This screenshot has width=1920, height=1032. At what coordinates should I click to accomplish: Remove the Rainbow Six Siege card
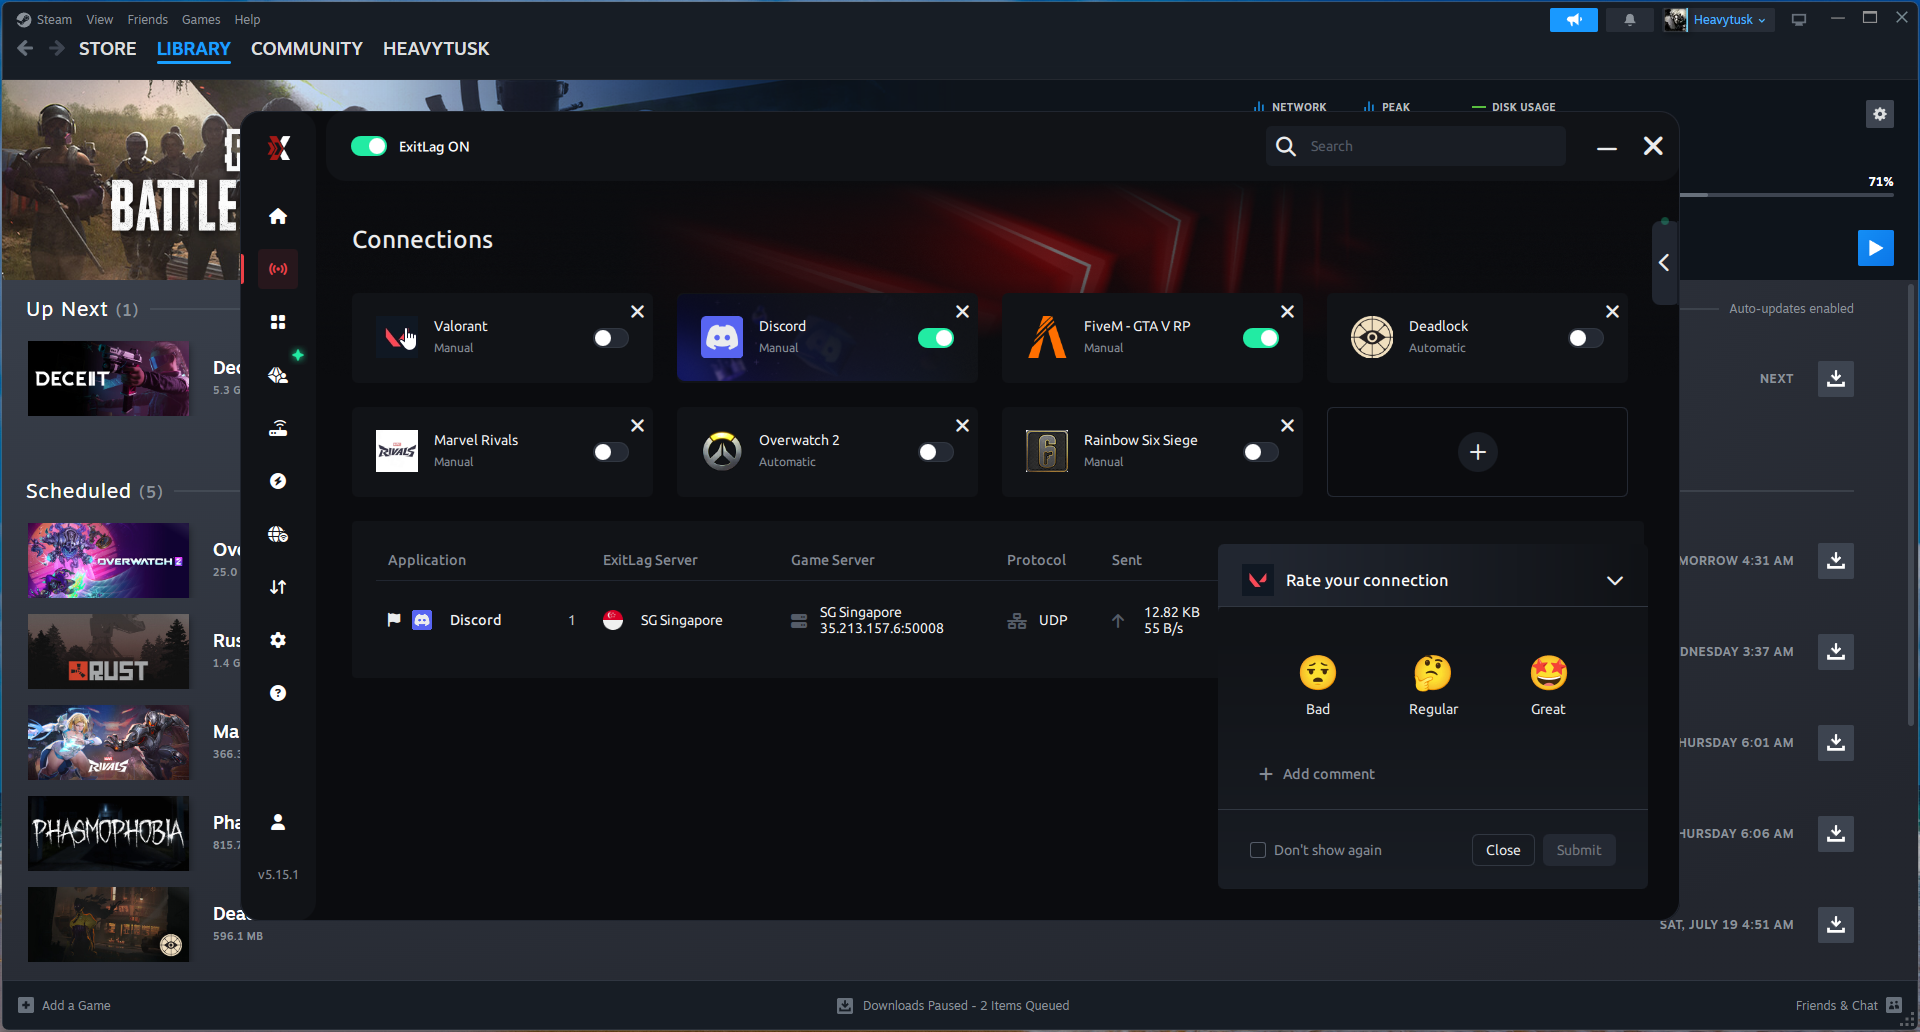click(x=1287, y=426)
